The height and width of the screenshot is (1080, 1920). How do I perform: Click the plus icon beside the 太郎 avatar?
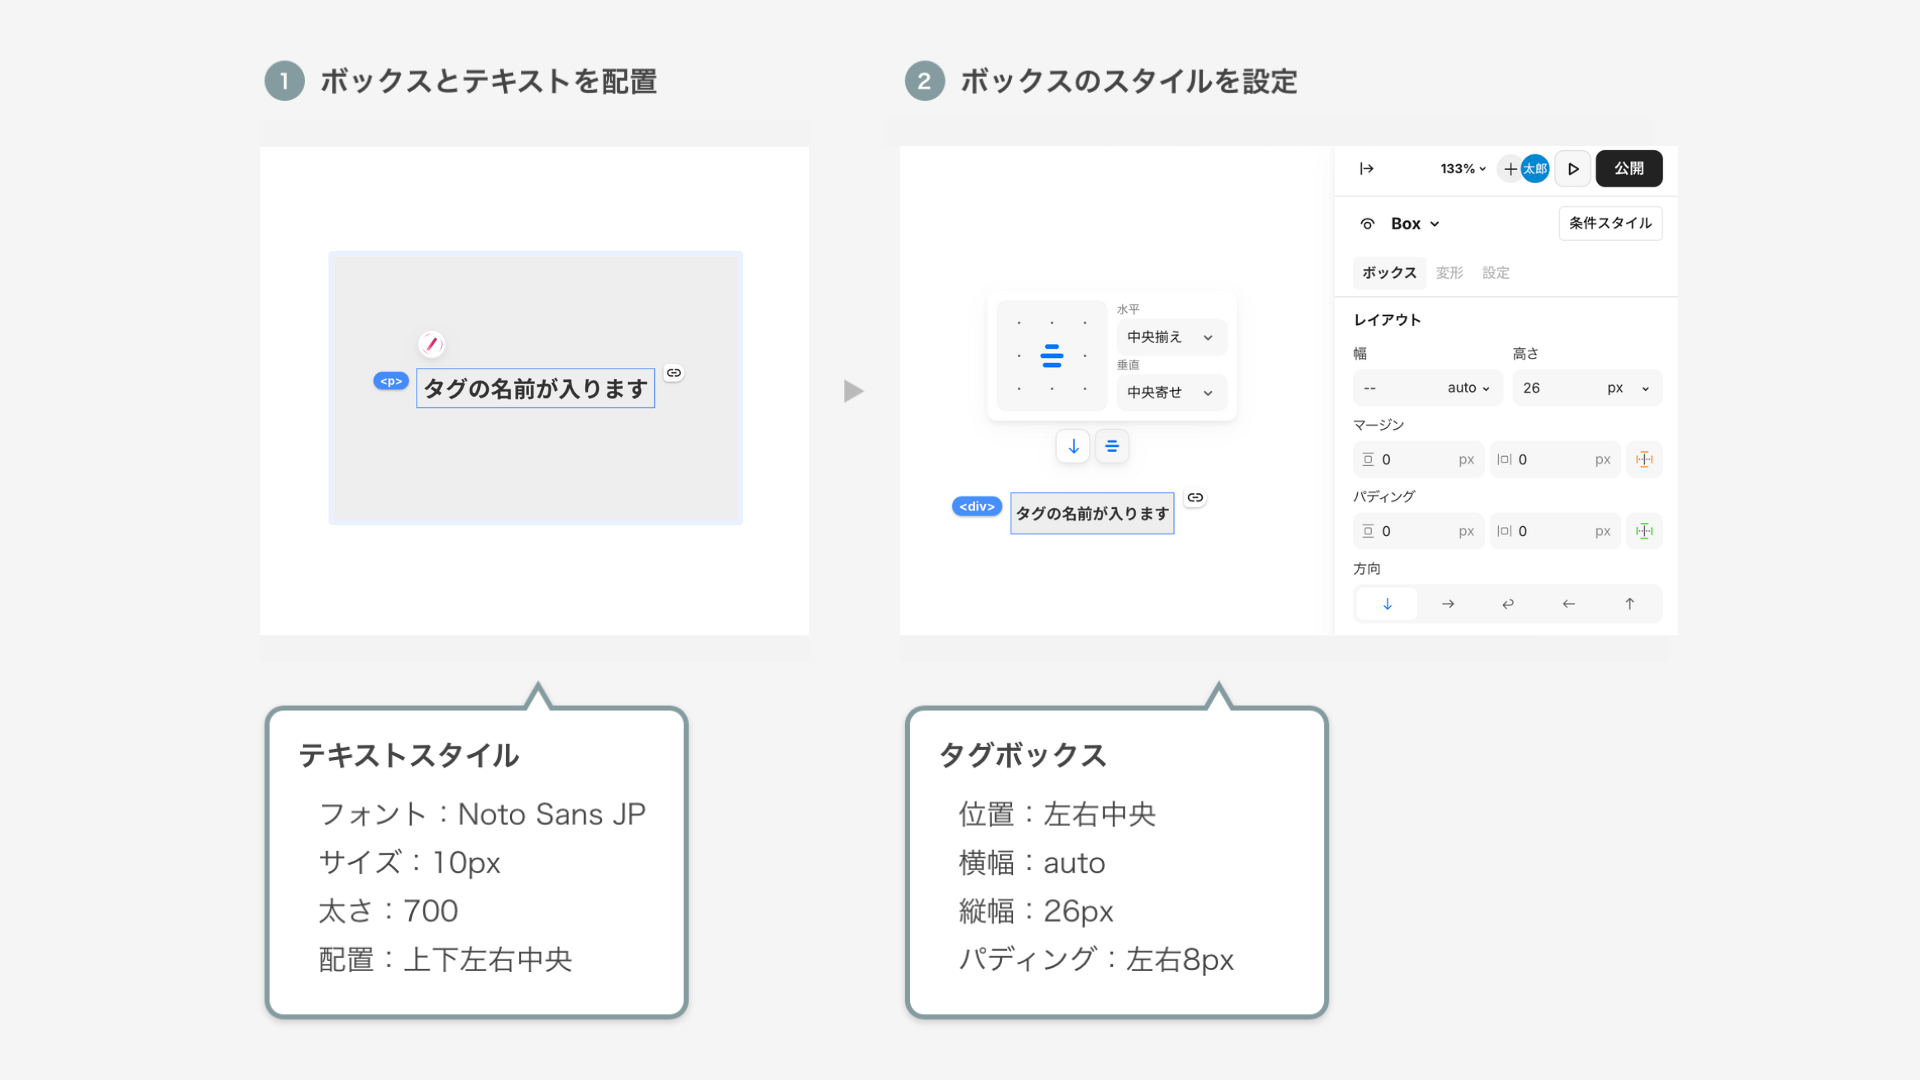point(1510,169)
